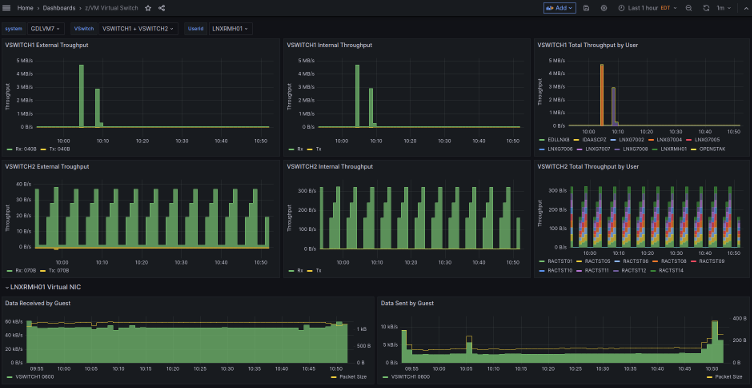This screenshot has height=388, width=752.
Task: Click the share dashboard icon
Action: pos(162,8)
